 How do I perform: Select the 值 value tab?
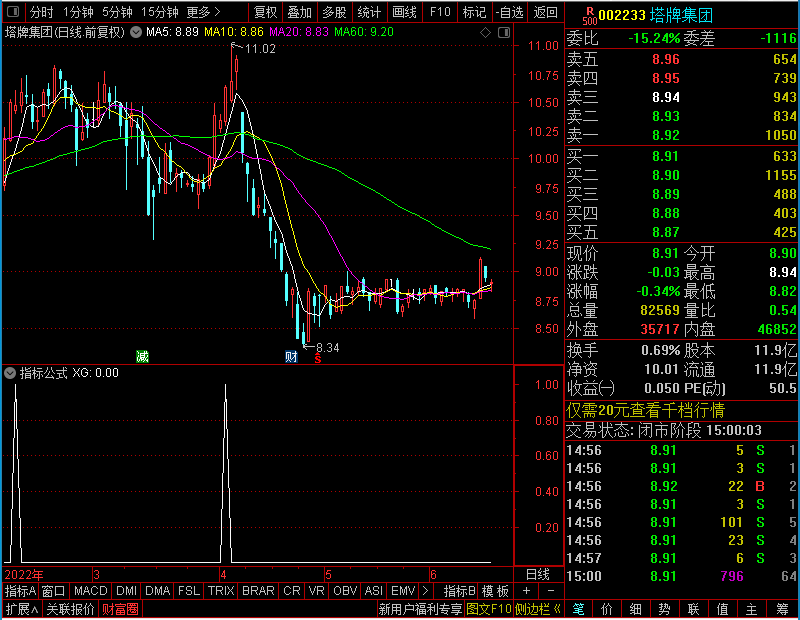[722, 609]
